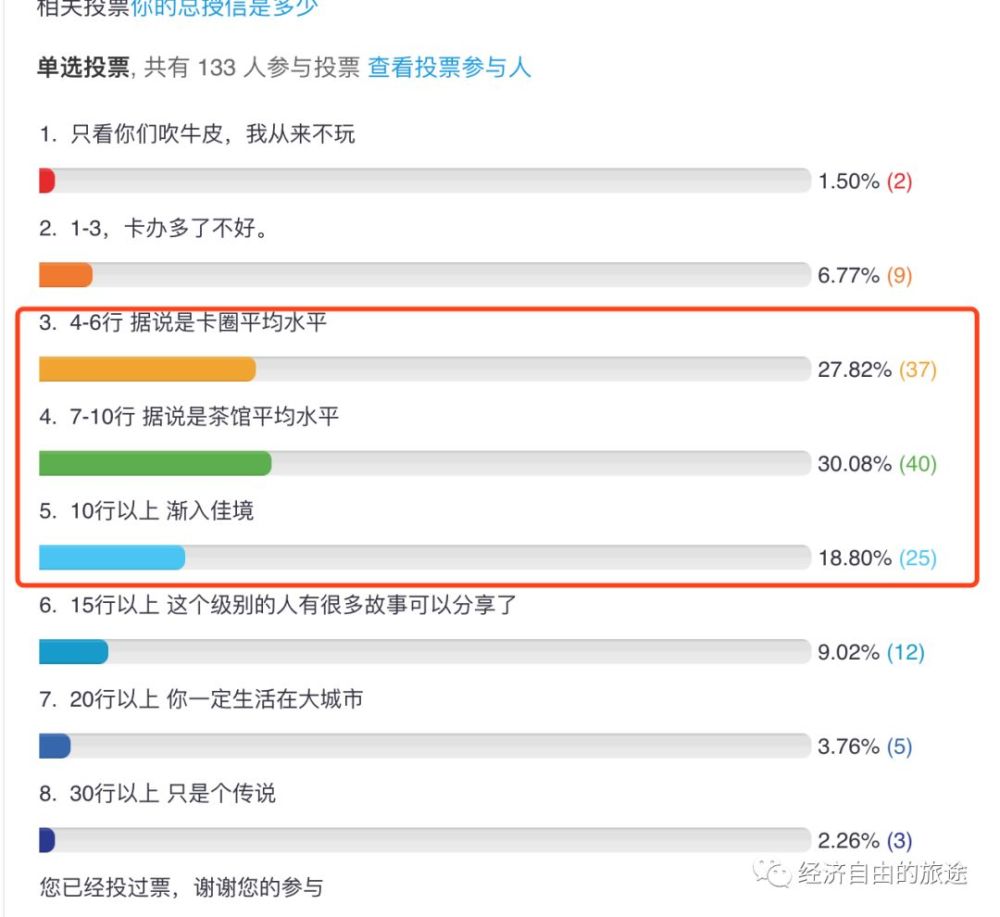Click the 27.82% (37) vote count
Screen dimensions: 1000x917
click(877, 370)
